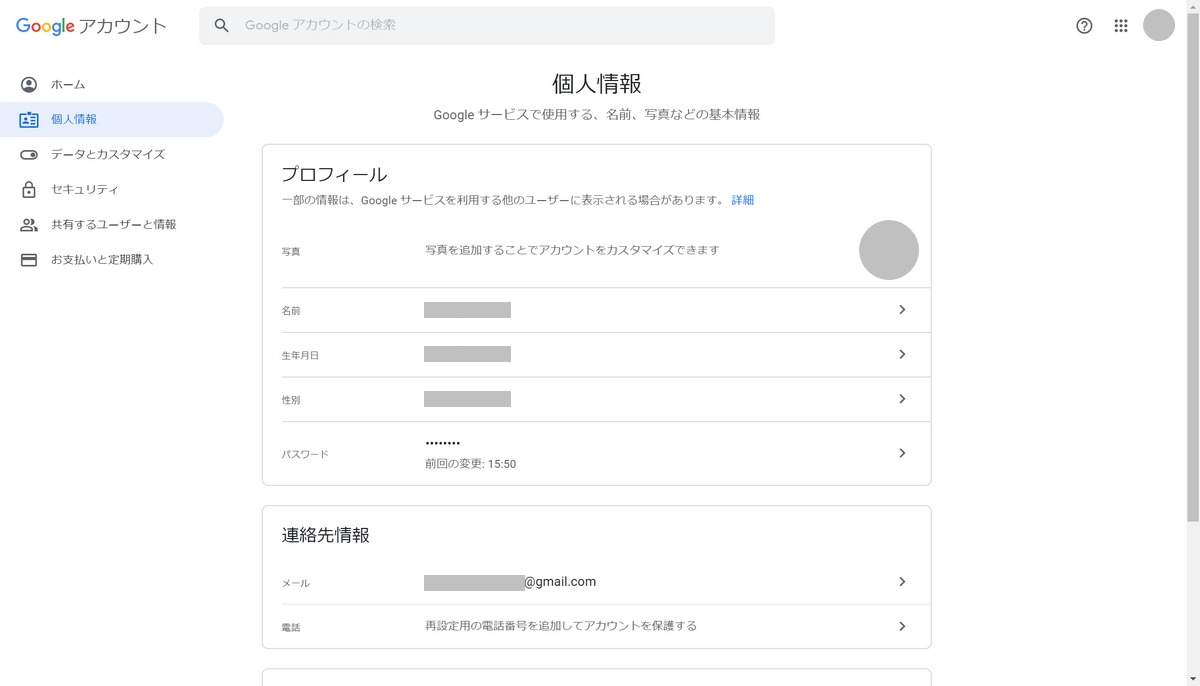Viewport: 1200px width, 686px height.
Task: Expand the 性別 row chevron
Action: 902,399
